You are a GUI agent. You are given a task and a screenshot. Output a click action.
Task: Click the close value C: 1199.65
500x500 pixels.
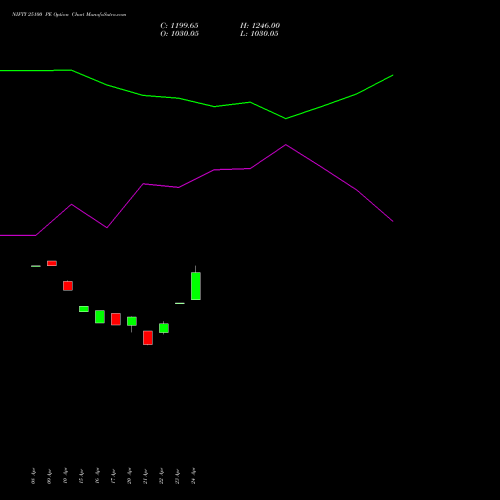click(x=179, y=26)
